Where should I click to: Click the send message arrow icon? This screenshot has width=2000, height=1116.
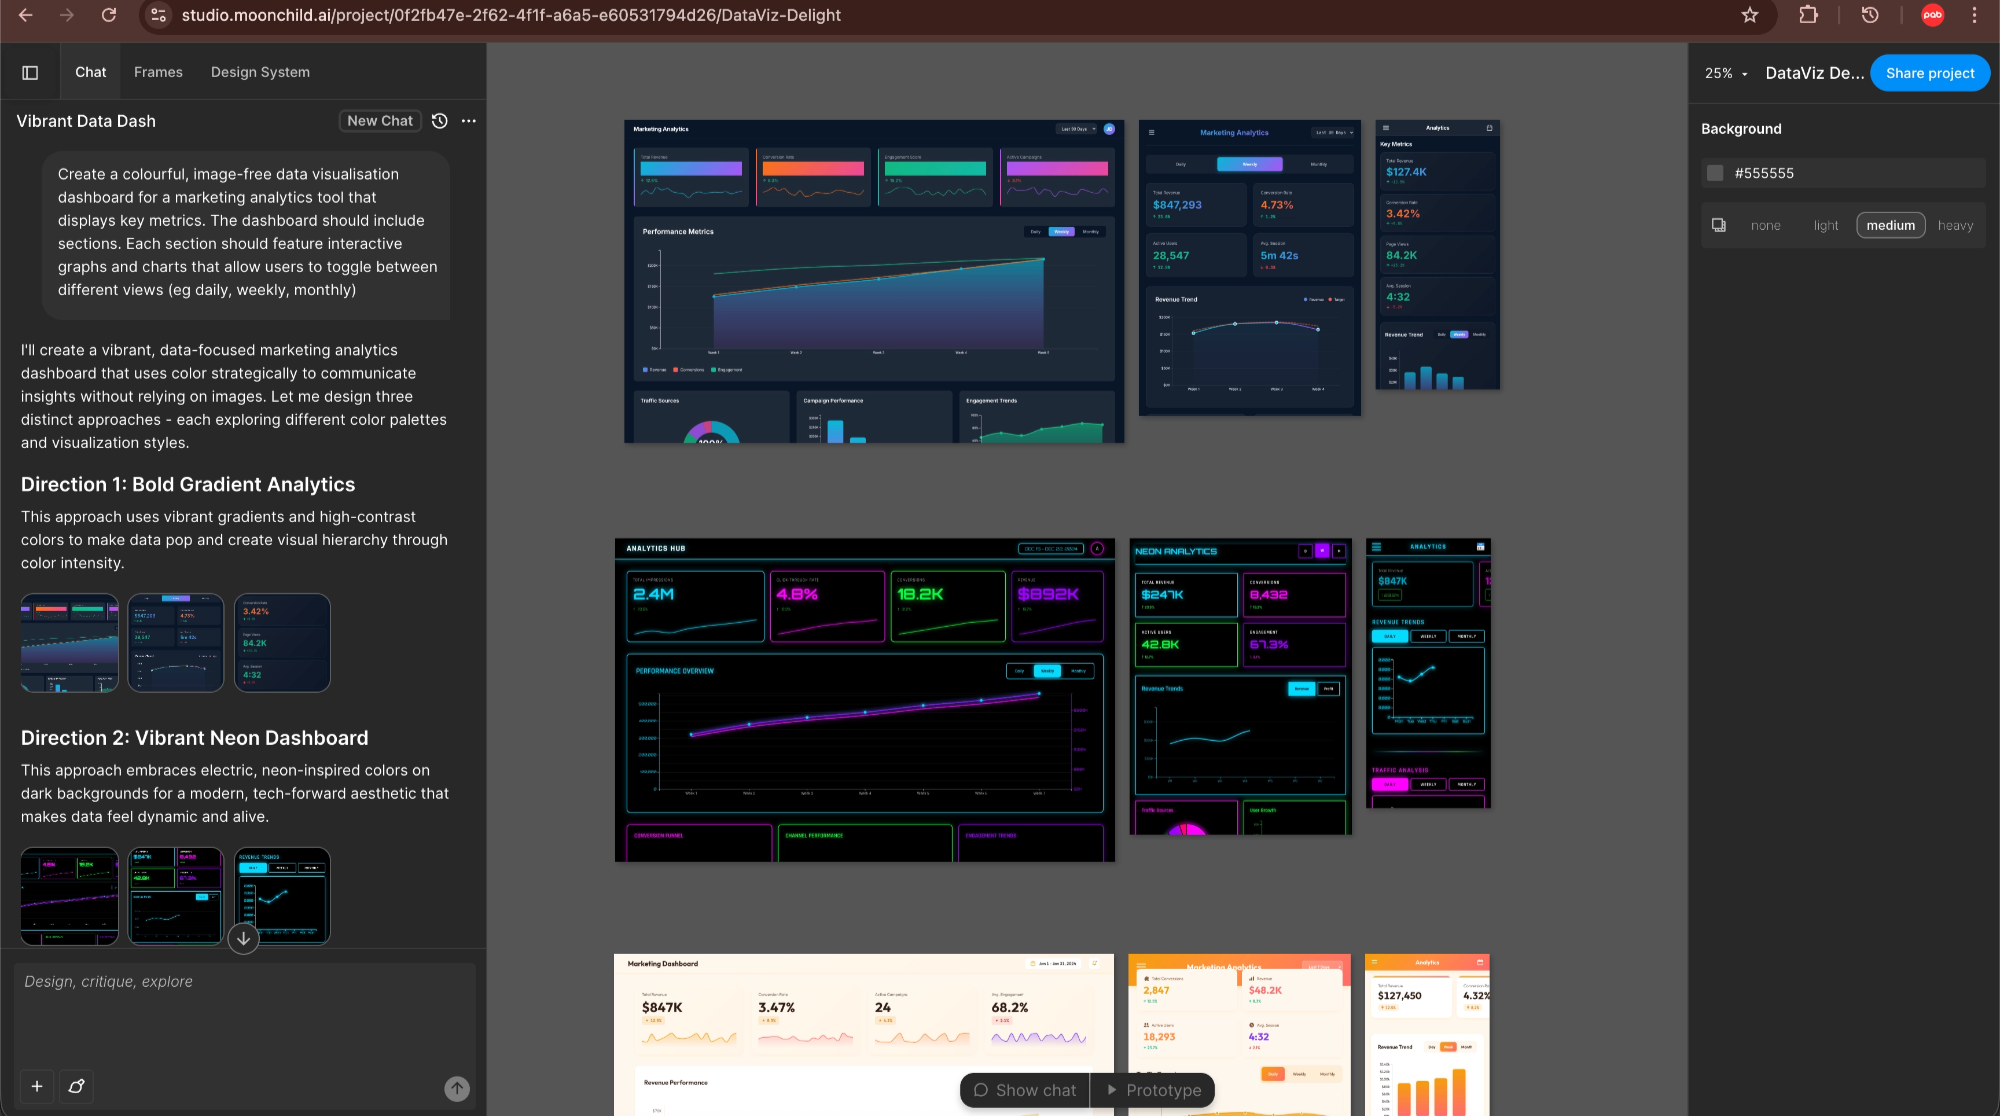[x=457, y=1089]
